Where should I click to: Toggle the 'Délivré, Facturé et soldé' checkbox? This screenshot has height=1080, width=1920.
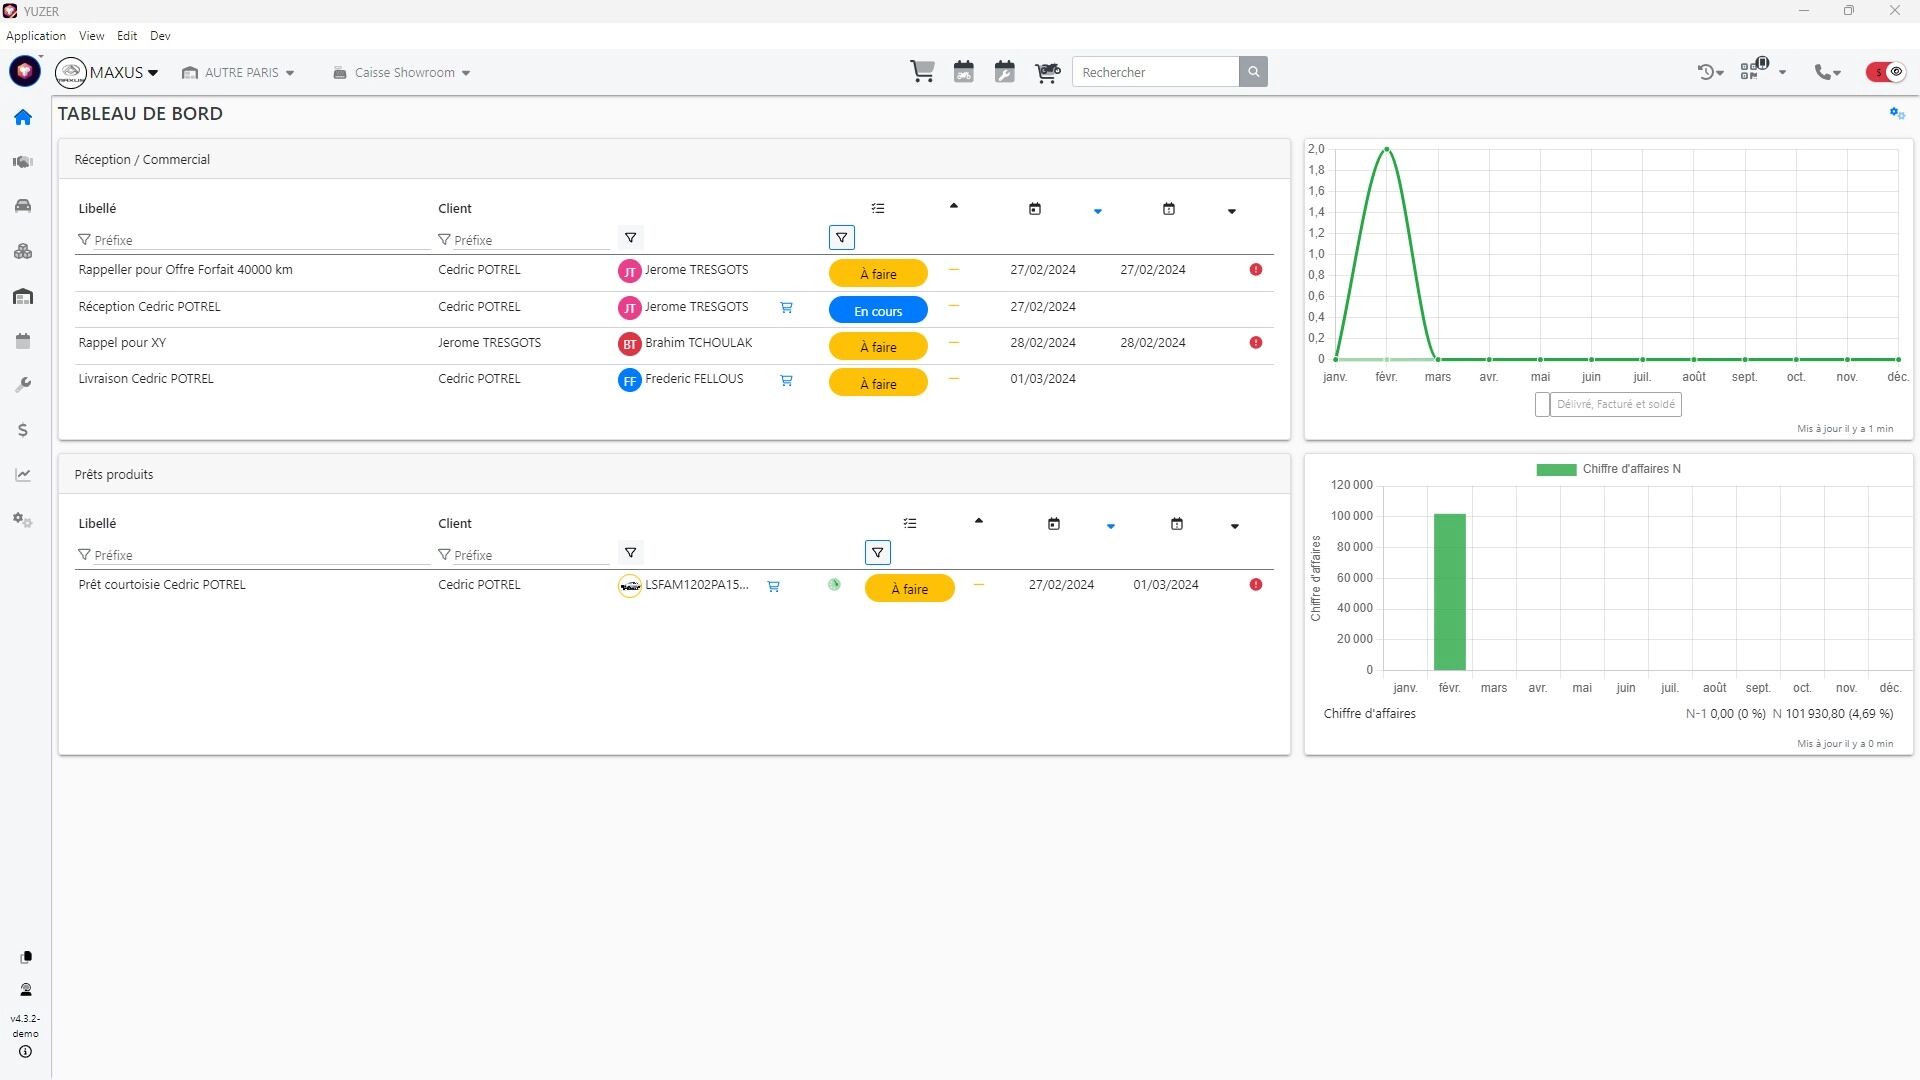(x=1542, y=405)
